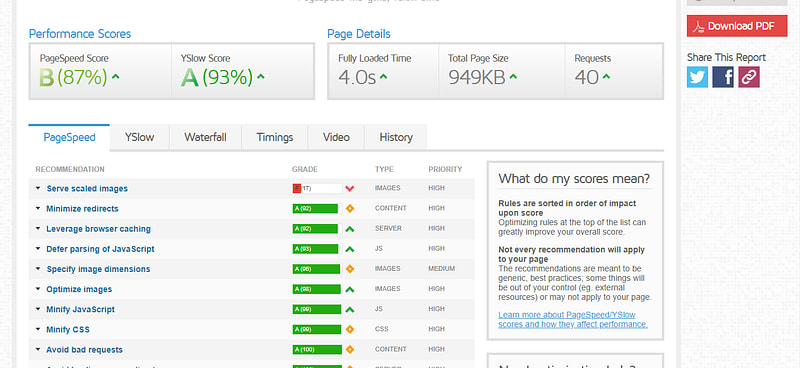
Task: Open Specify image dimensions recommendation
Action: (x=98, y=269)
